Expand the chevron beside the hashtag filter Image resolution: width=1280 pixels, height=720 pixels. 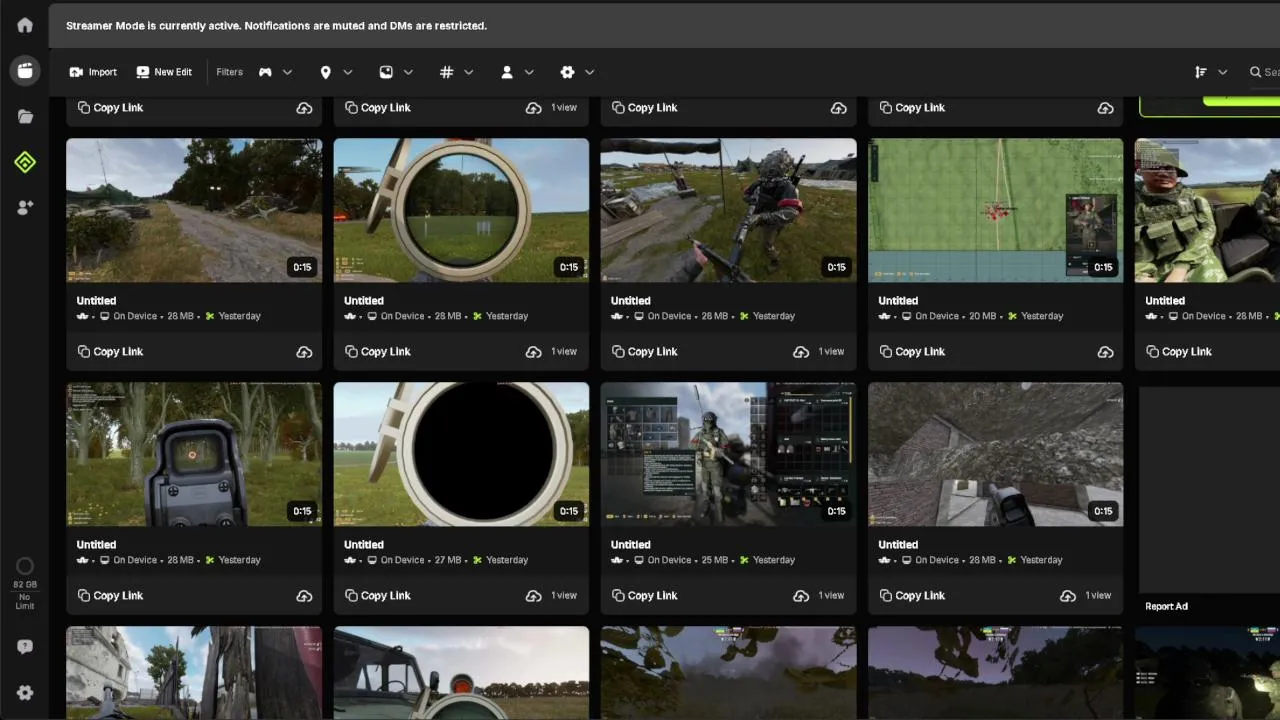click(x=468, y=72)
